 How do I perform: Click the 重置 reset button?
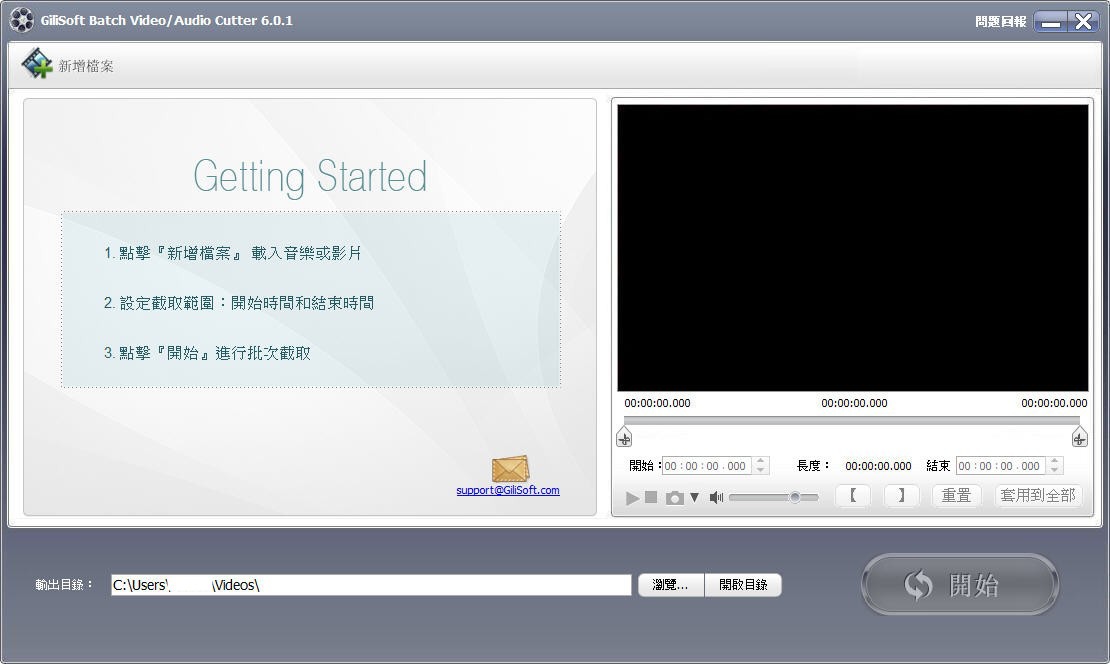956,496
